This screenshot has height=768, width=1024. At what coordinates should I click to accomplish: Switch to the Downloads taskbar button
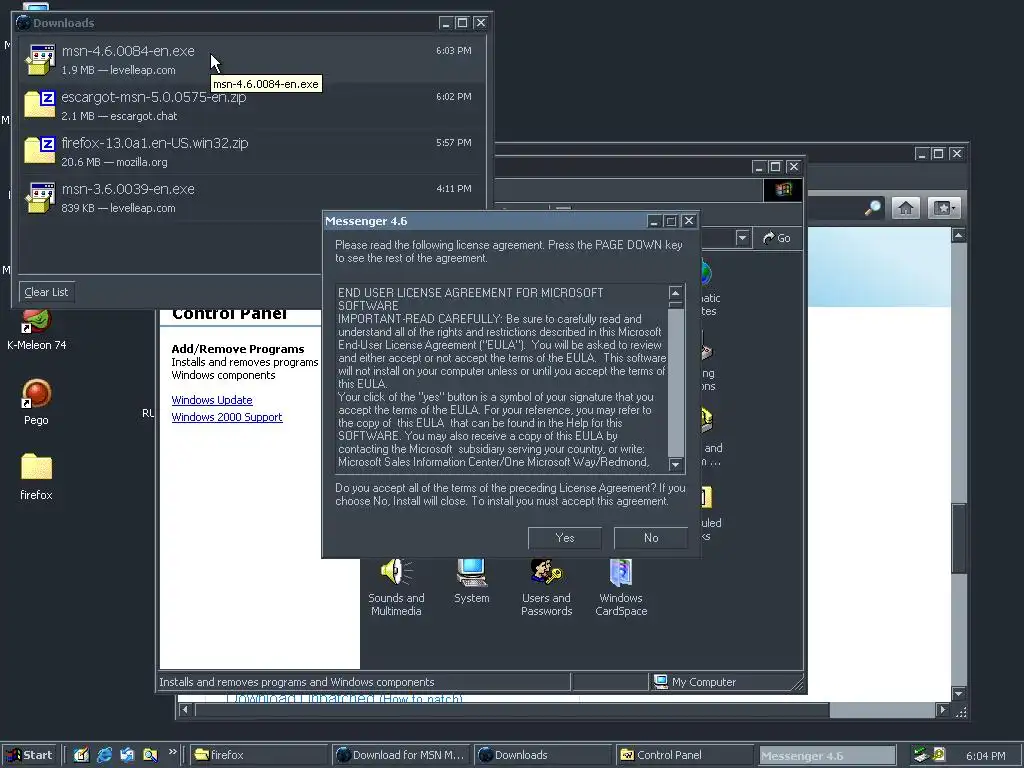point(543,755)
